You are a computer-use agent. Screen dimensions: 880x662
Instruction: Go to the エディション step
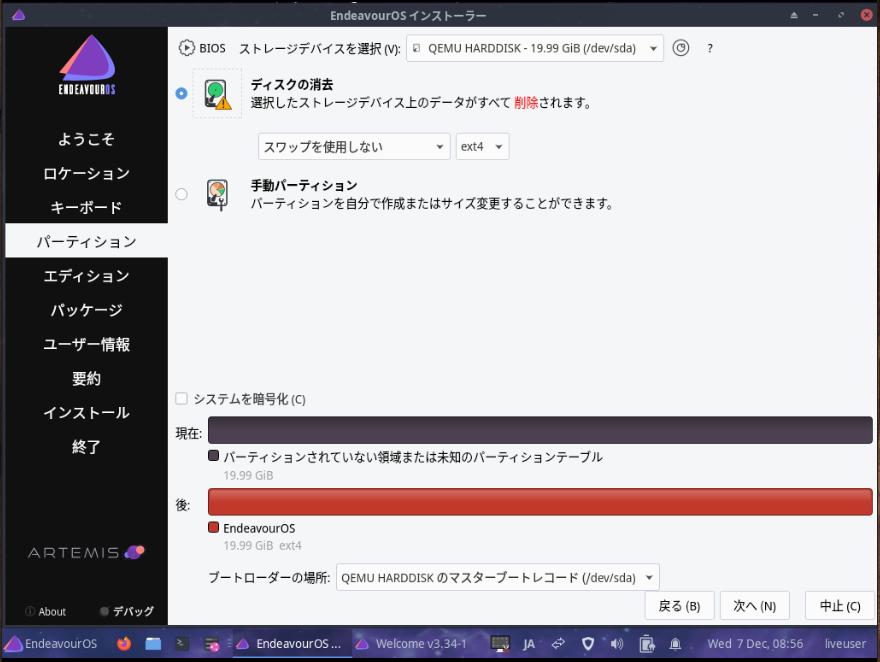(x=86, y=275)
